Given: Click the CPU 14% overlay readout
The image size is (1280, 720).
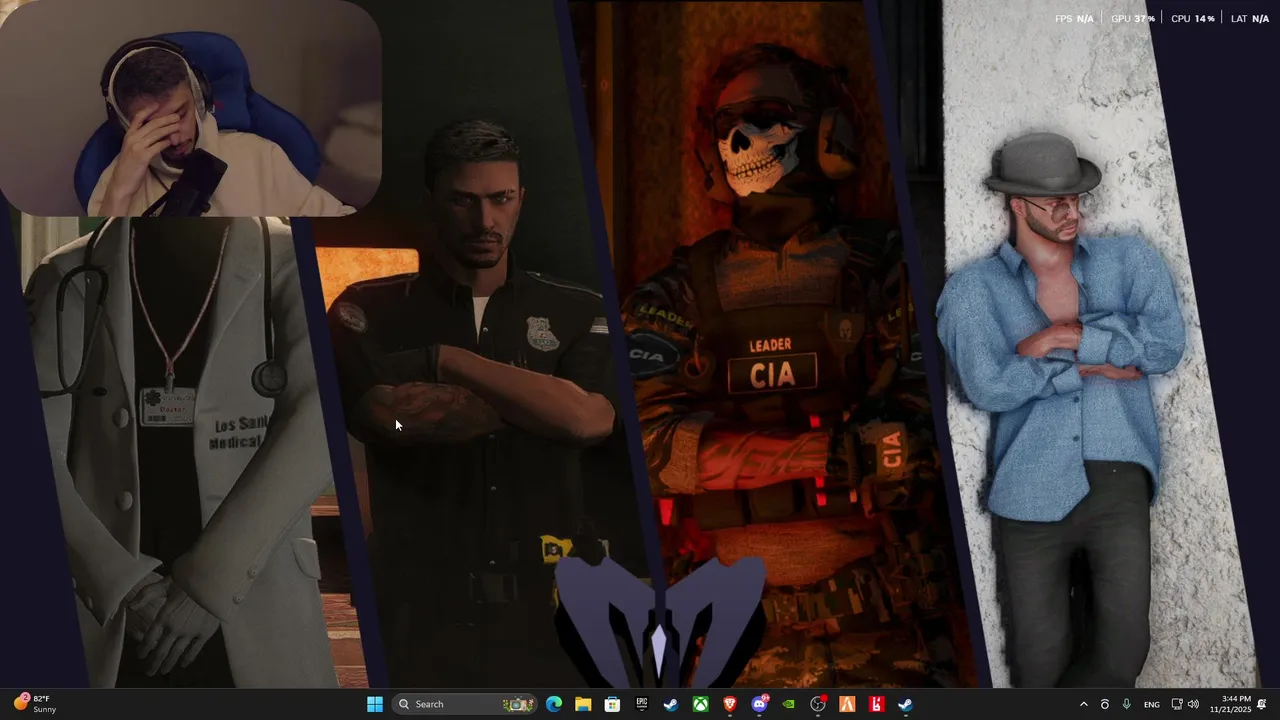Looking at the screenshot, I should click(1193, 19).
